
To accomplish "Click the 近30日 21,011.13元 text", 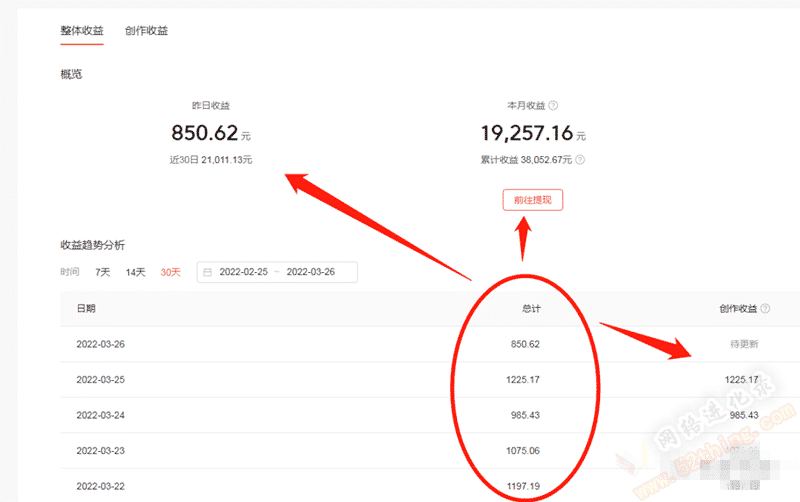I will point(211,160).
